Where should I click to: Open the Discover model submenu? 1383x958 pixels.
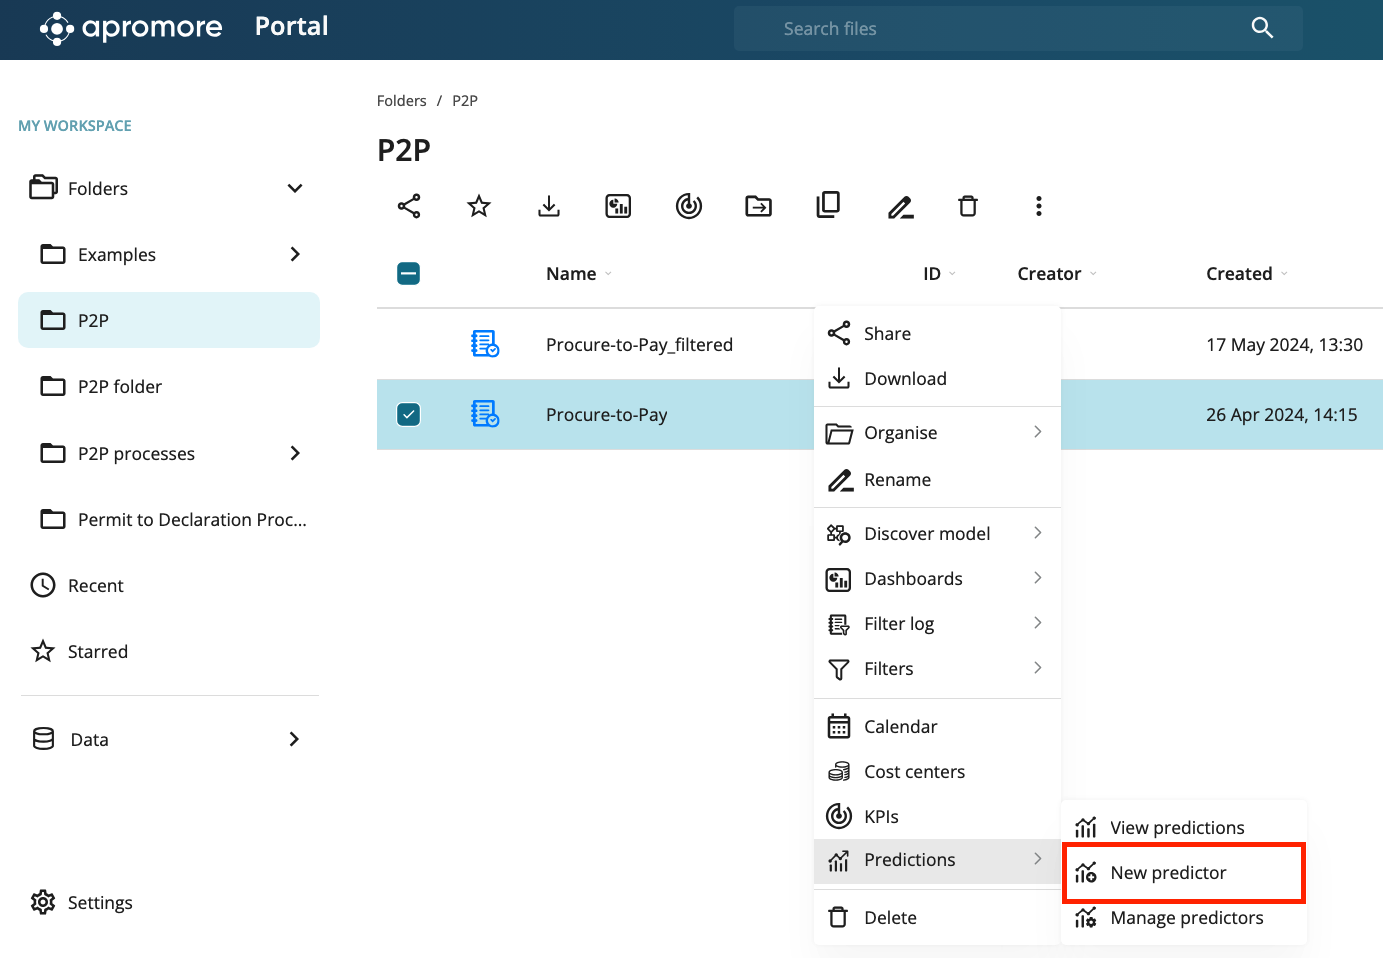tap(927, 534)
